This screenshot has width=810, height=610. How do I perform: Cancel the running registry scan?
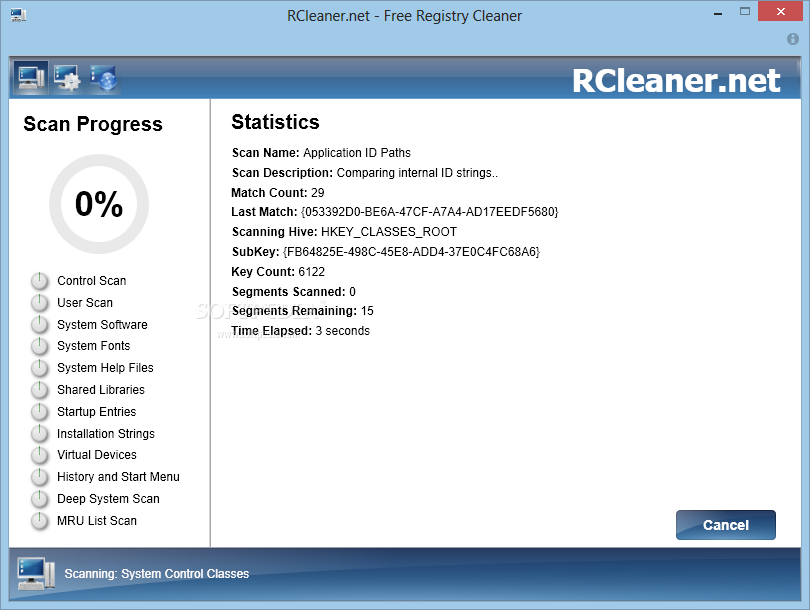[725, 525]
